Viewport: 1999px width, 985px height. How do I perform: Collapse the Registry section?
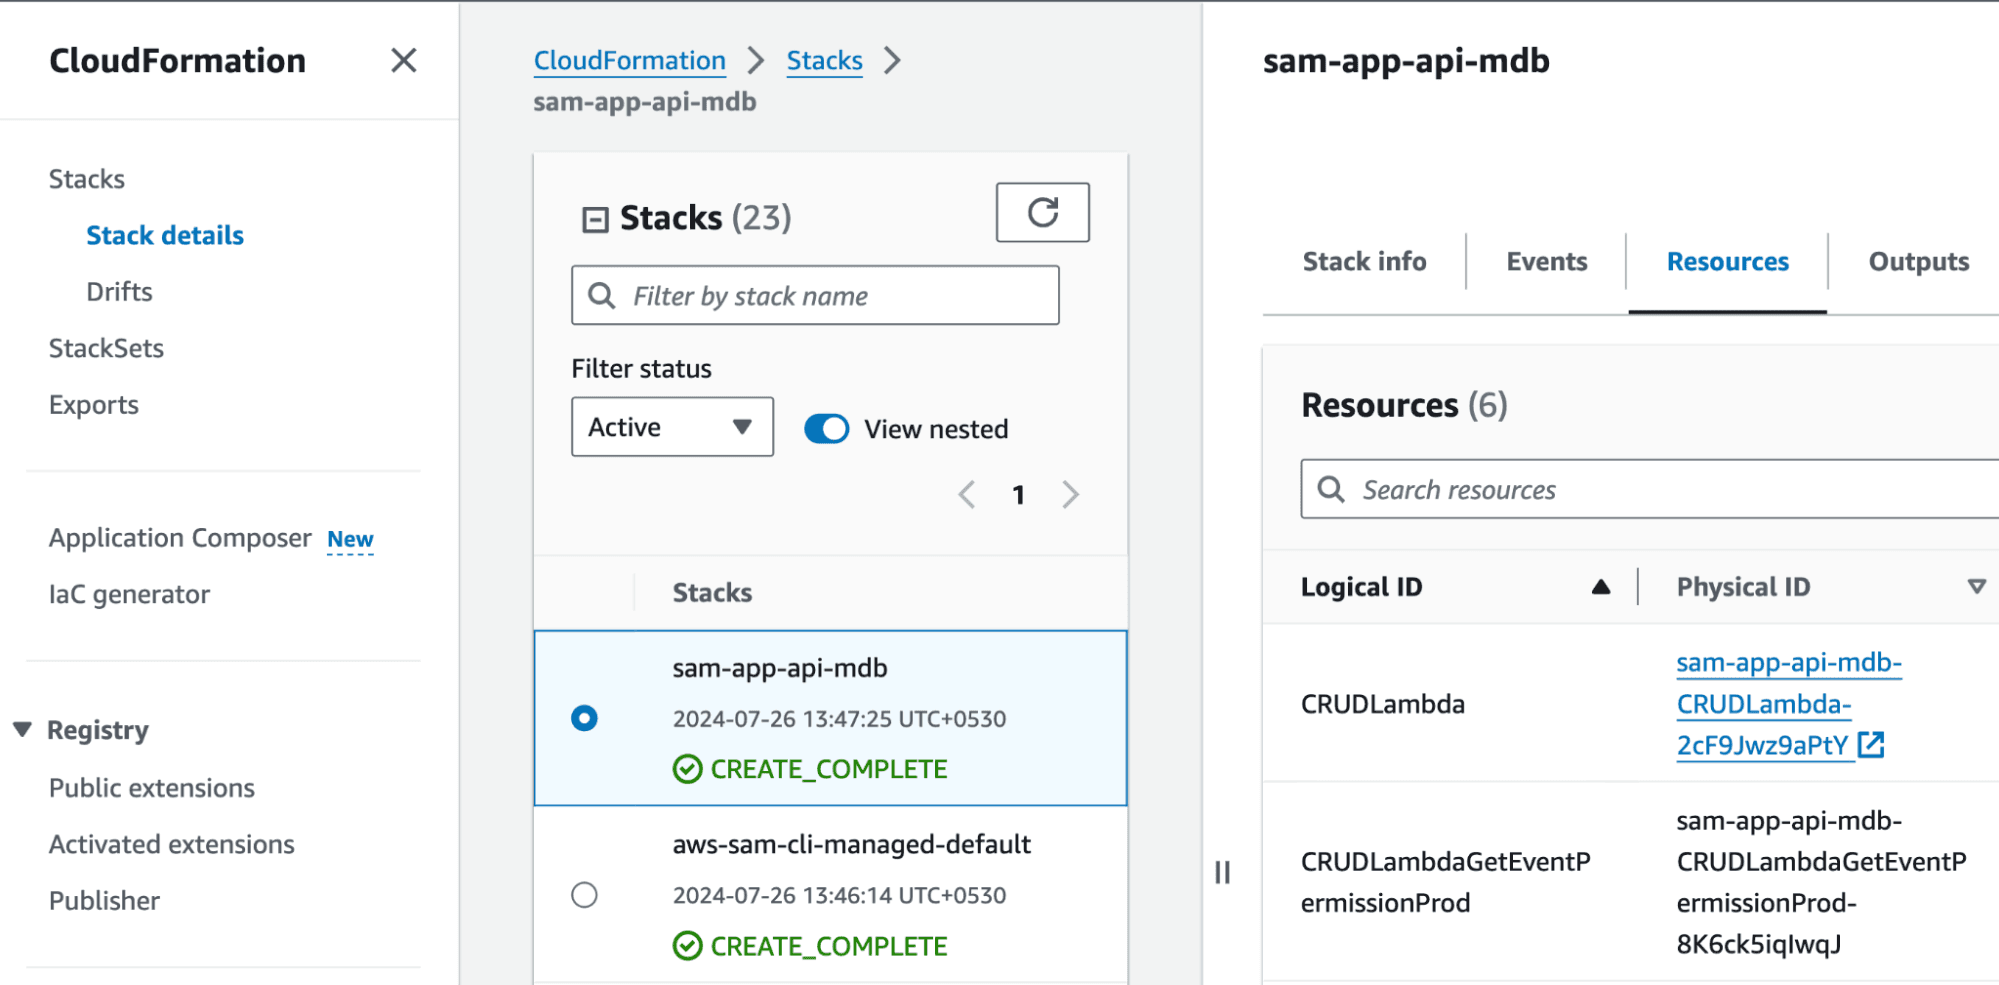(22, 729)
